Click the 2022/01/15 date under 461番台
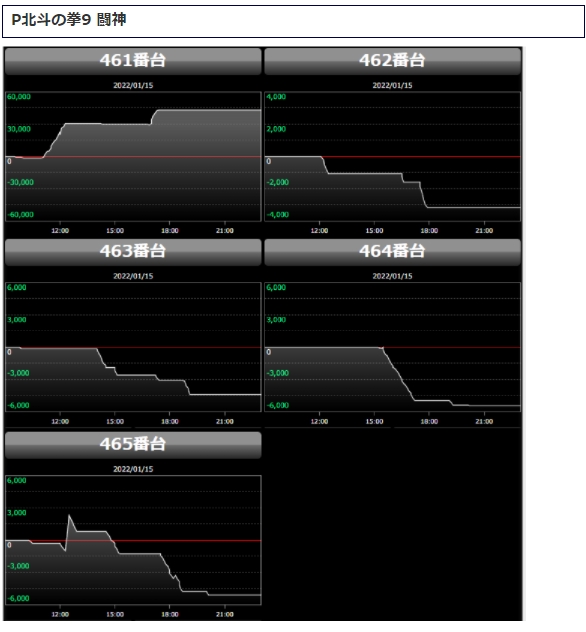 pos(133,85)
